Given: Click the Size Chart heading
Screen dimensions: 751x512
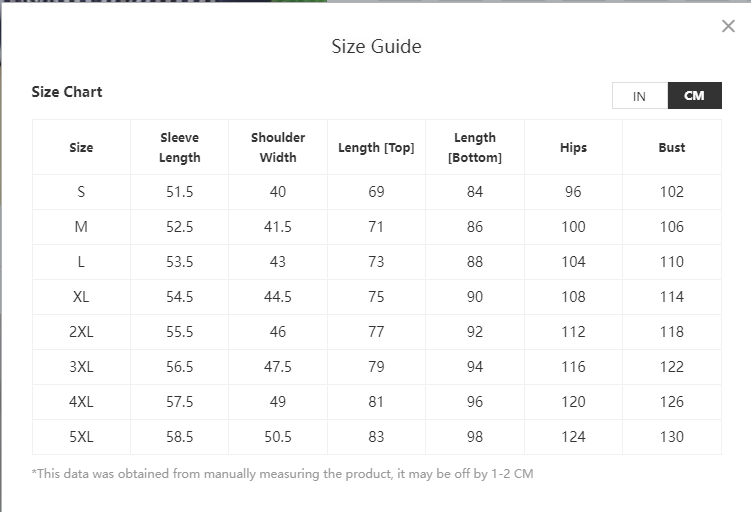Looking at the screenshot, I should point(67,92).
